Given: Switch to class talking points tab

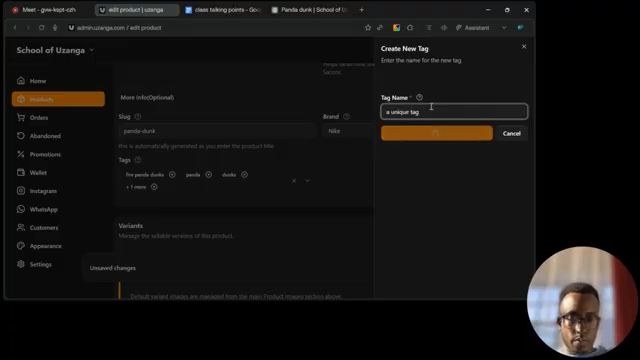Looking at the screenshot, I should 222,10.
